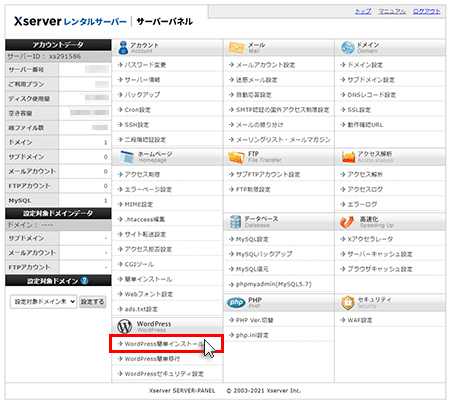
Task: Click the Homepage section browser icon
Action: (x=126, y=157)
